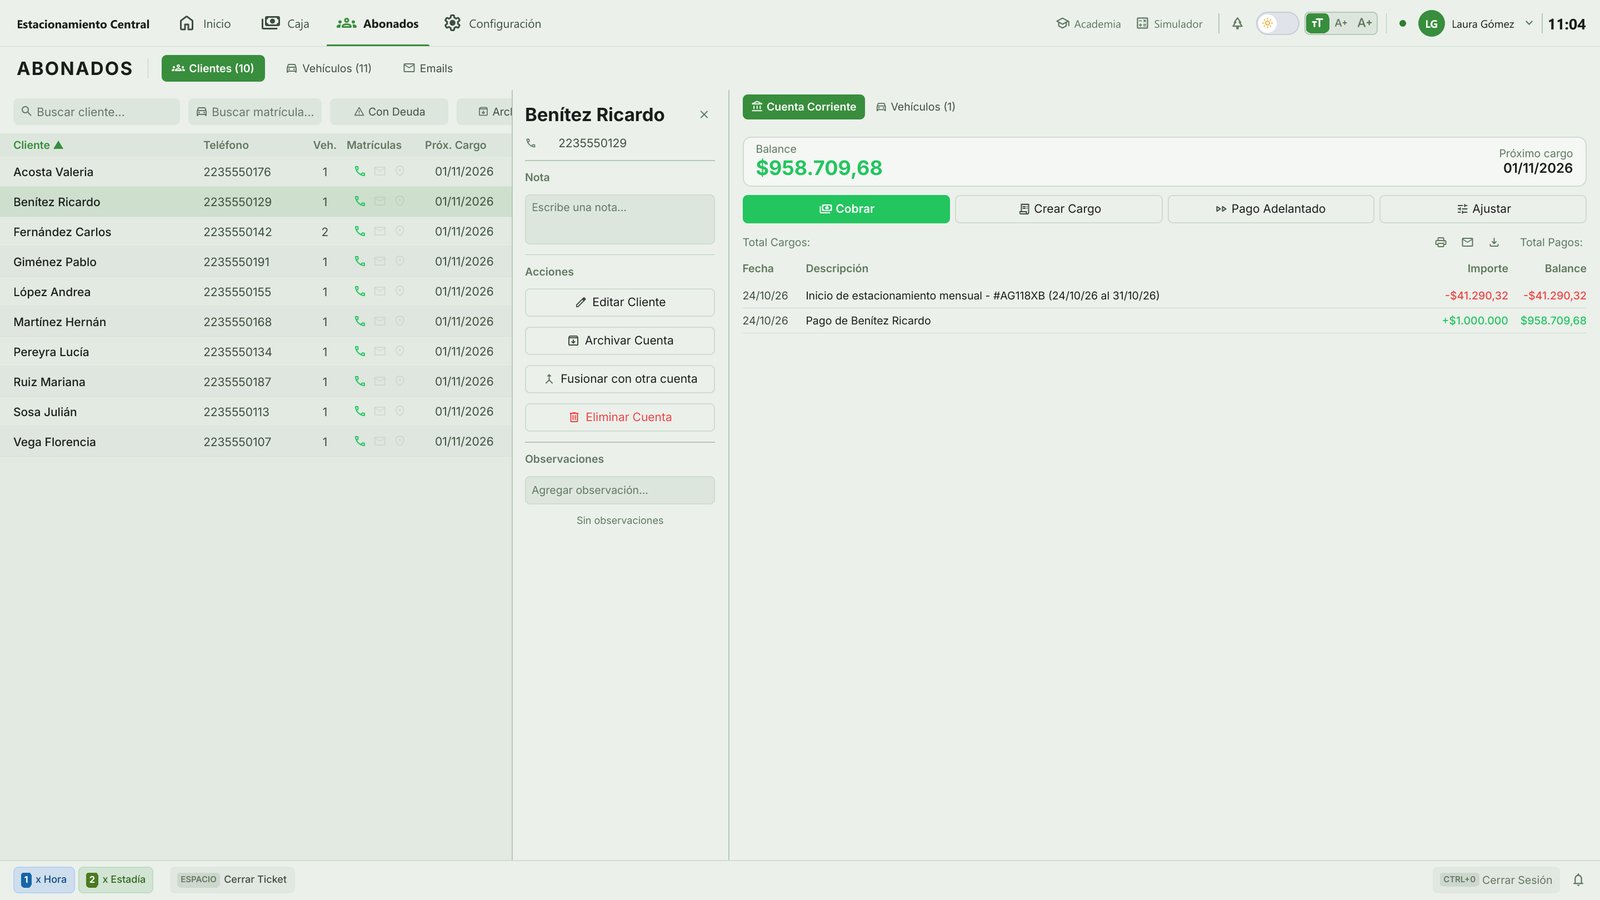Image resolution: width=1600 pixels, height=900 pixels.
Task: Toggle the Con Deuda filter
Action: (x=389, y=111)
